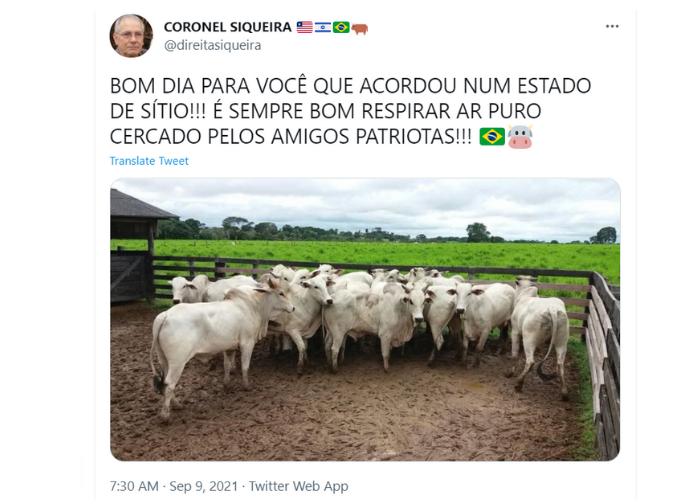Click the Sep 9, 2021 date
This screenshot has width=700, height=500.
203,486
